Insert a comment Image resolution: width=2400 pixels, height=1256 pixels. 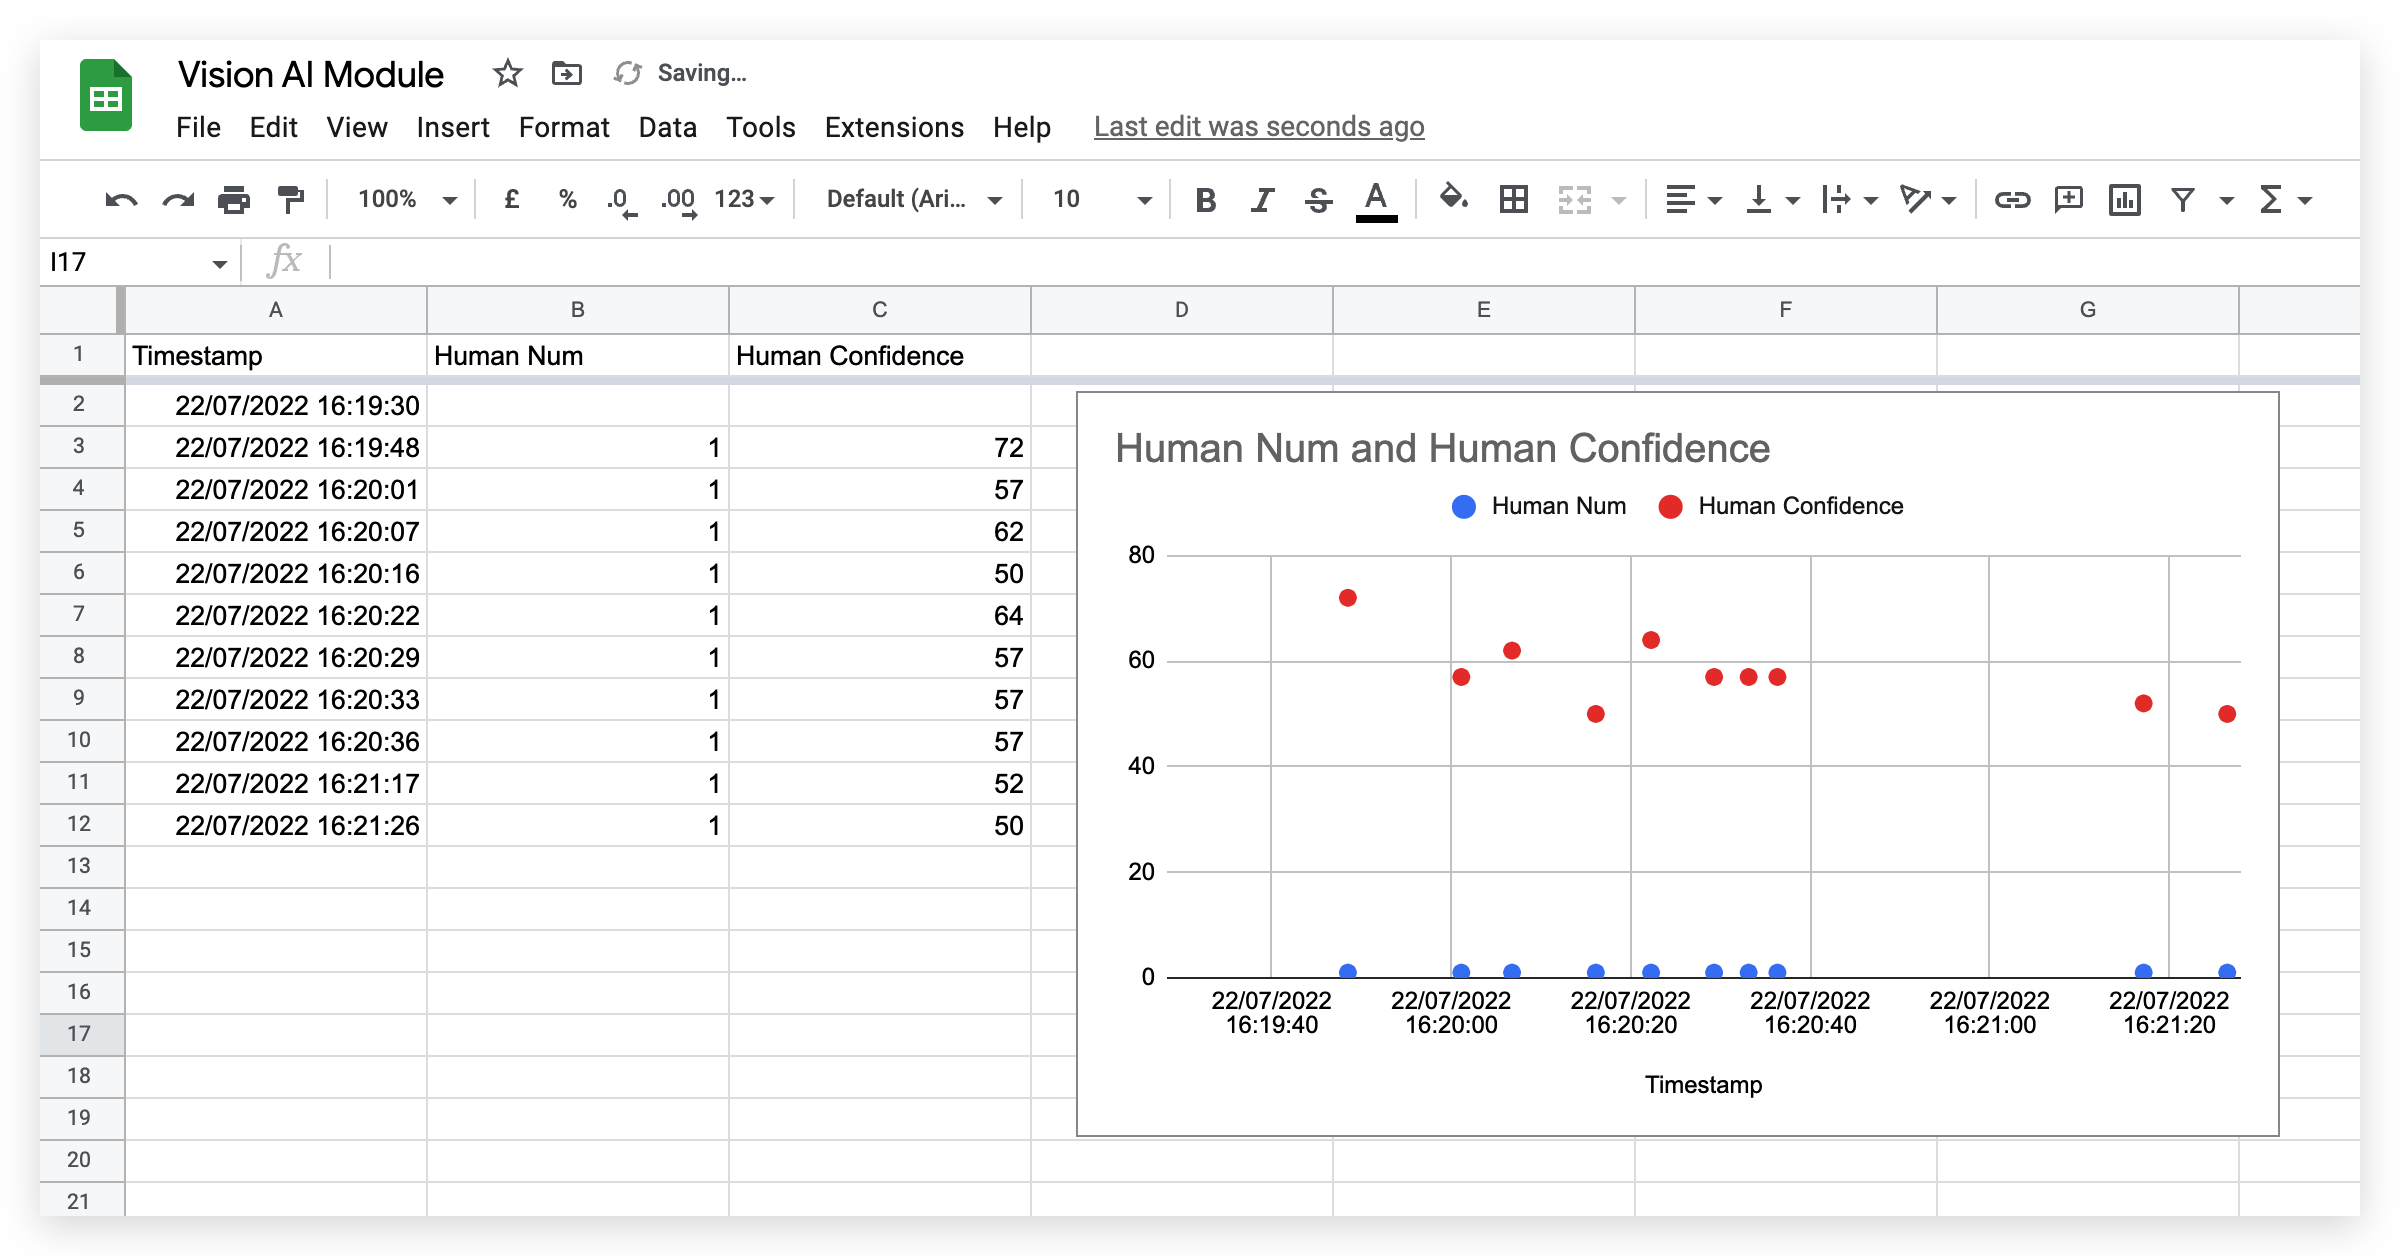[2068, 200]
